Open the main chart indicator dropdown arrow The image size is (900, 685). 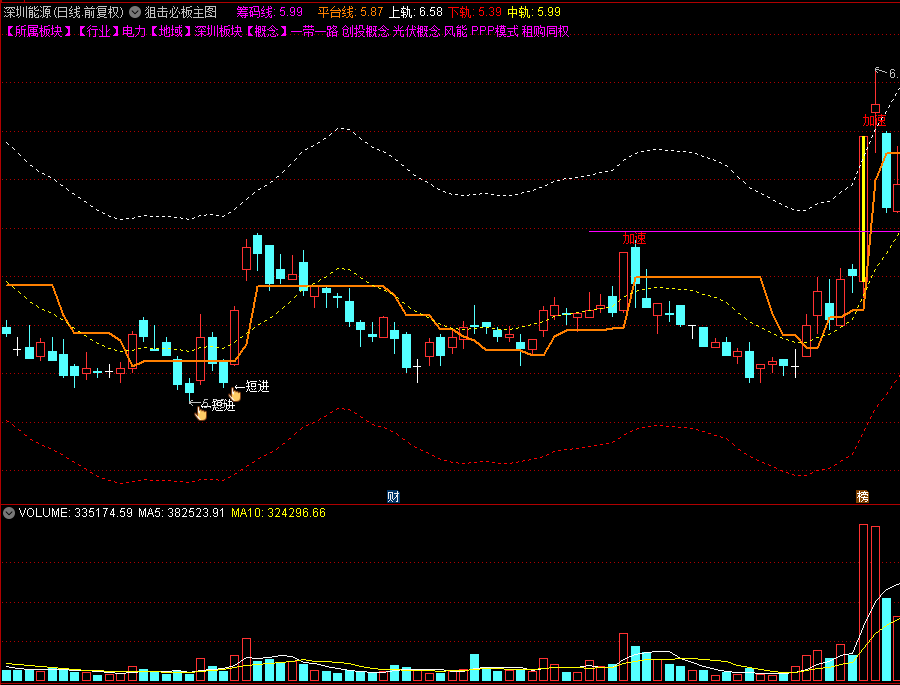click(x=135, y=12)
